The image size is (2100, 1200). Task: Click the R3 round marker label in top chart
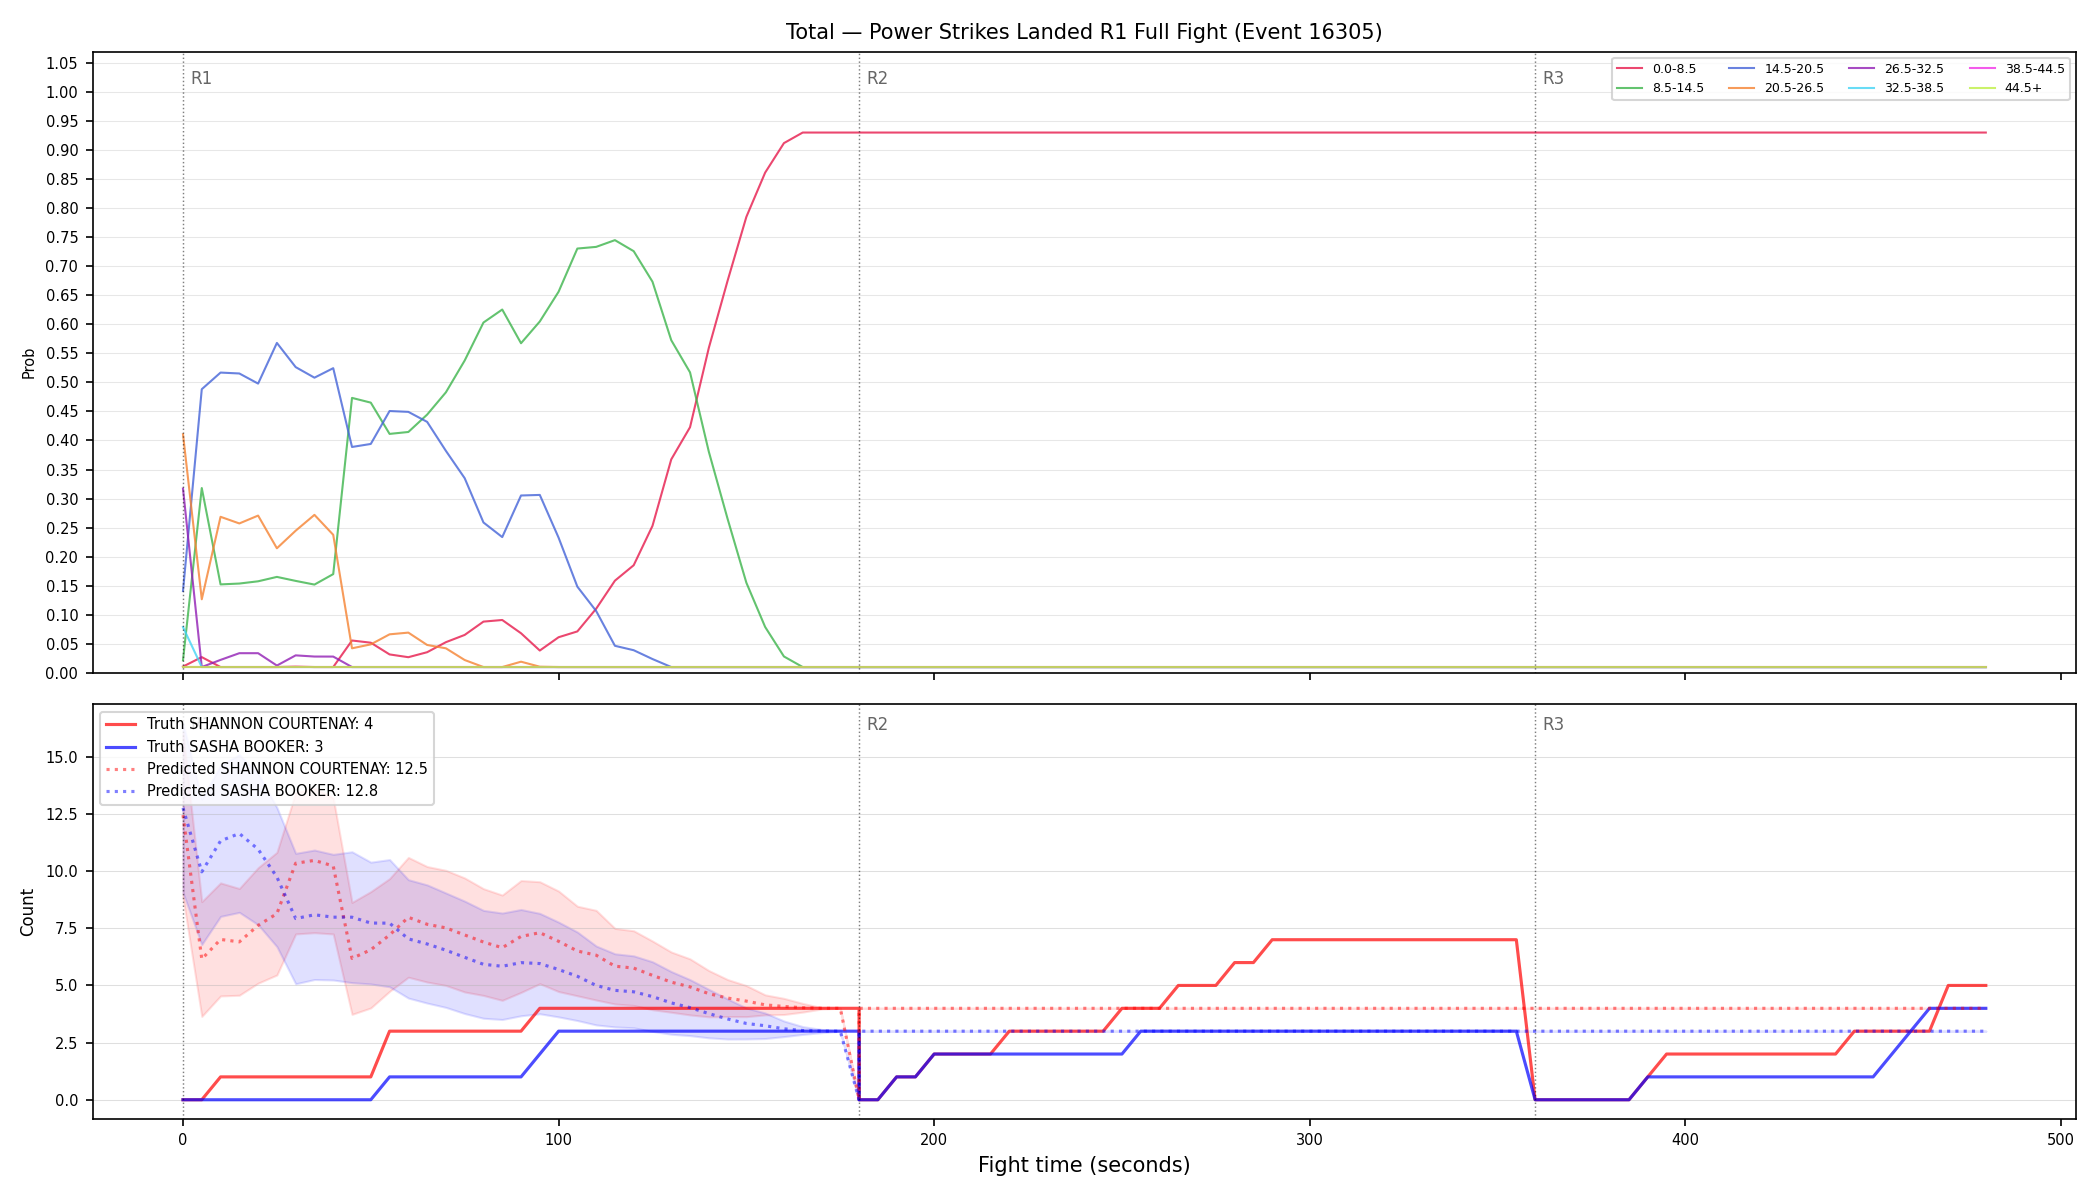point(1553,78)
